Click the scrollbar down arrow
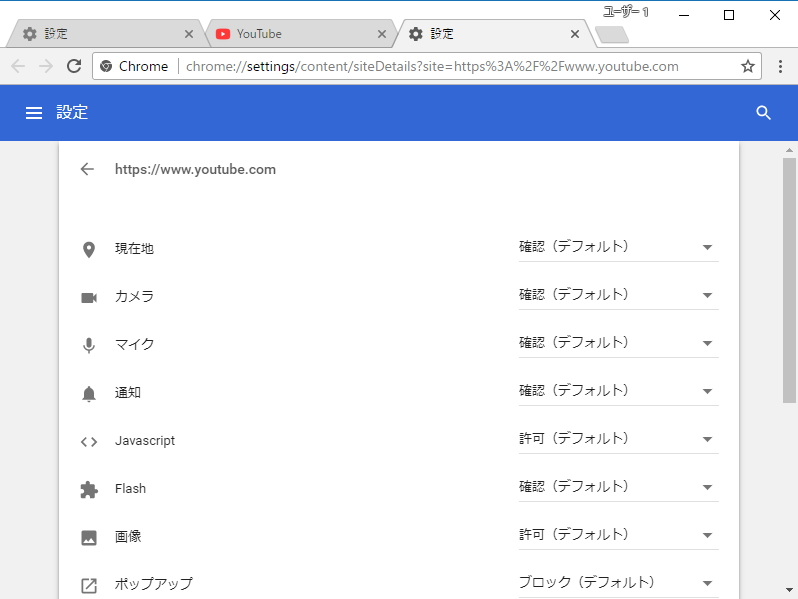Screen dimensions: 798x599 pyautogui.click(x=789, y=590)
